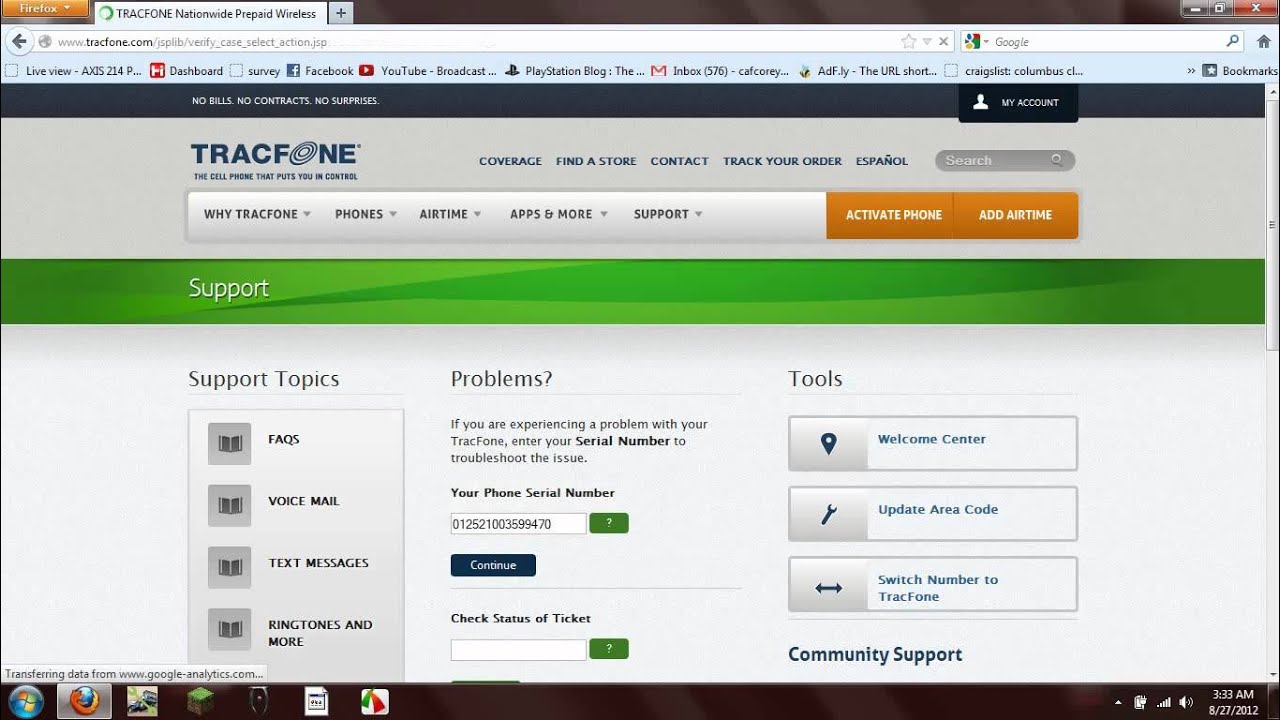Click the Firefox back arrow button
1280x720 pixels.
pos(18,41)
